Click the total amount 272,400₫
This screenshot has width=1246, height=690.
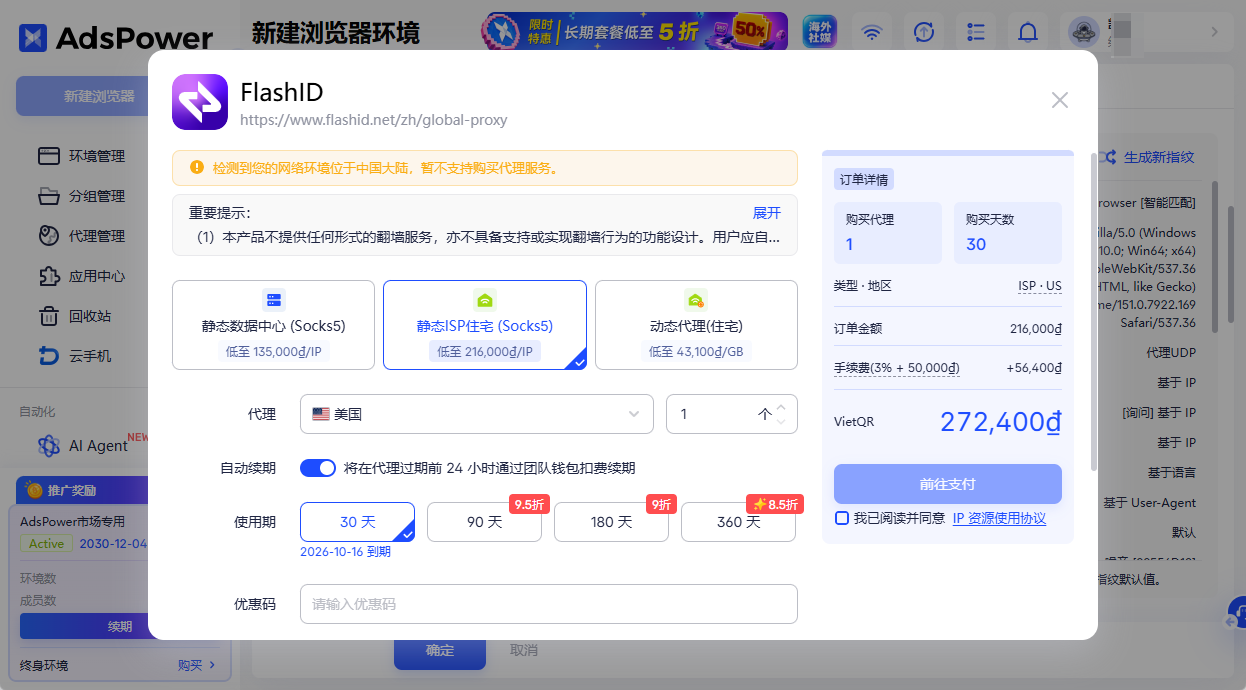pyautogui.click(x=1000, y=422)
